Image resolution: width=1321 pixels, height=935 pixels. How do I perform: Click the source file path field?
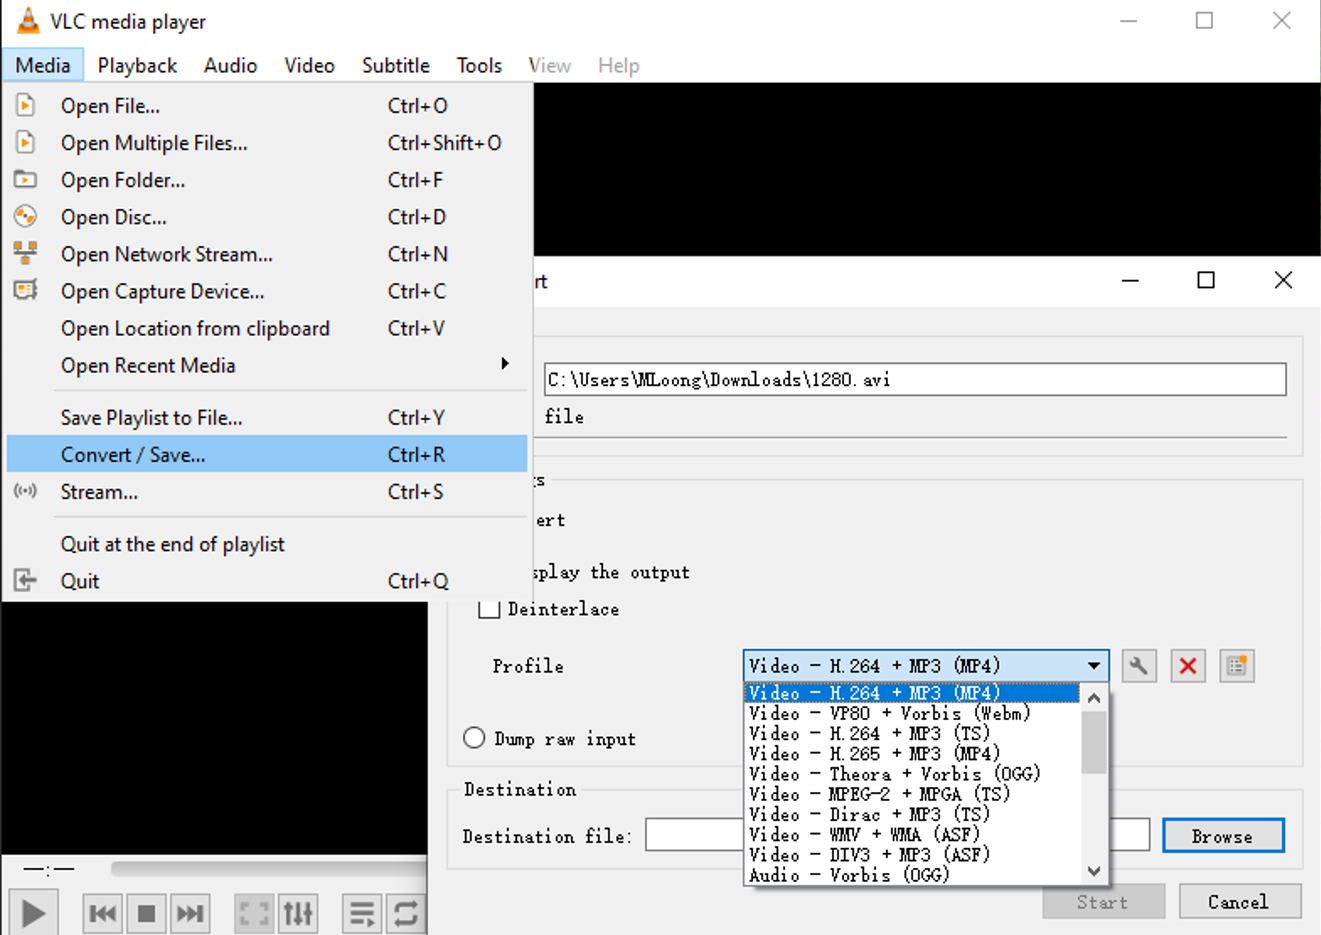(x=913, y=379)
